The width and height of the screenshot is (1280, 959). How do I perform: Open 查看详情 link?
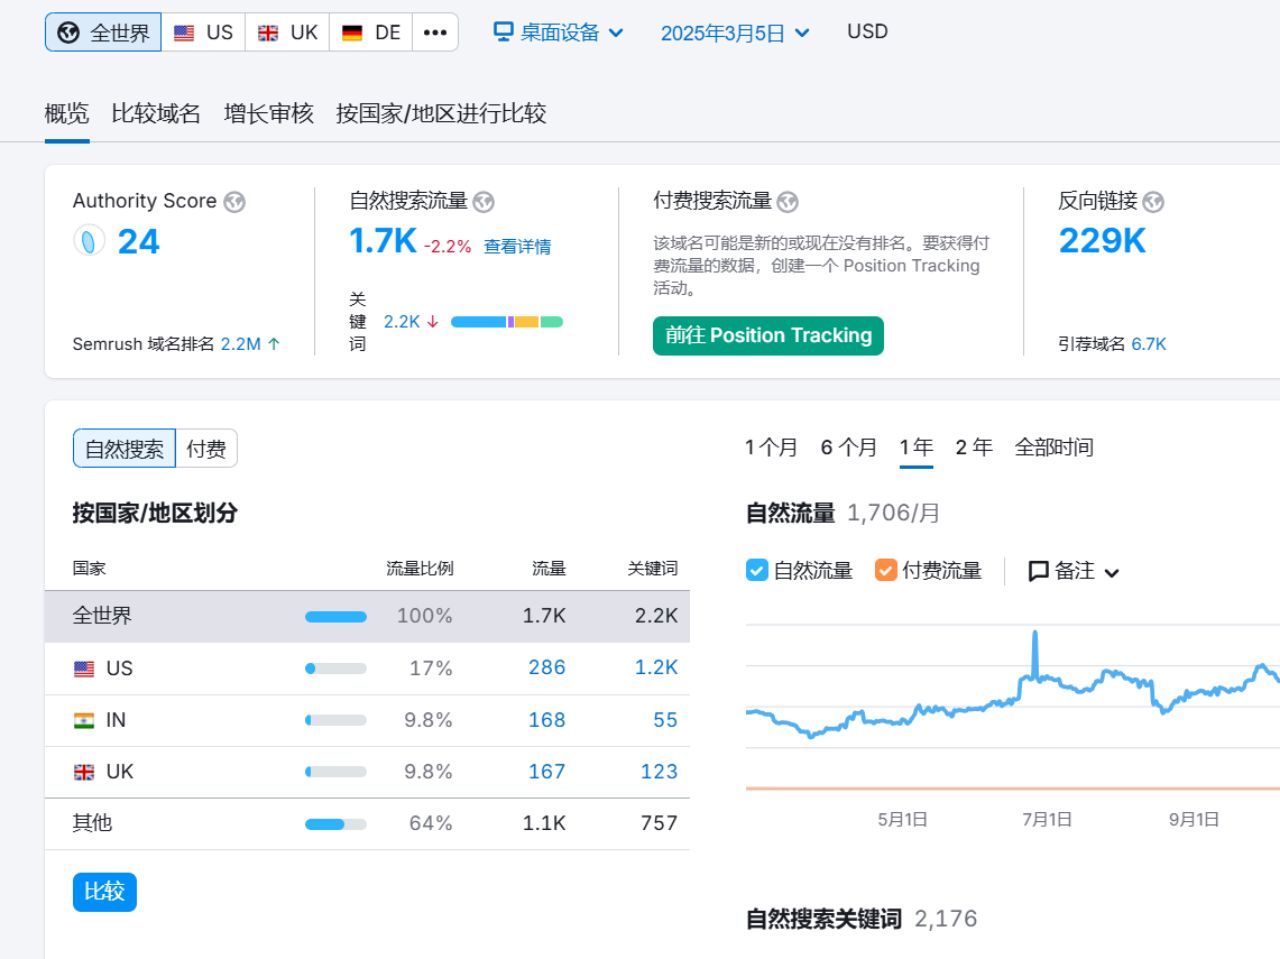point(517,246)
